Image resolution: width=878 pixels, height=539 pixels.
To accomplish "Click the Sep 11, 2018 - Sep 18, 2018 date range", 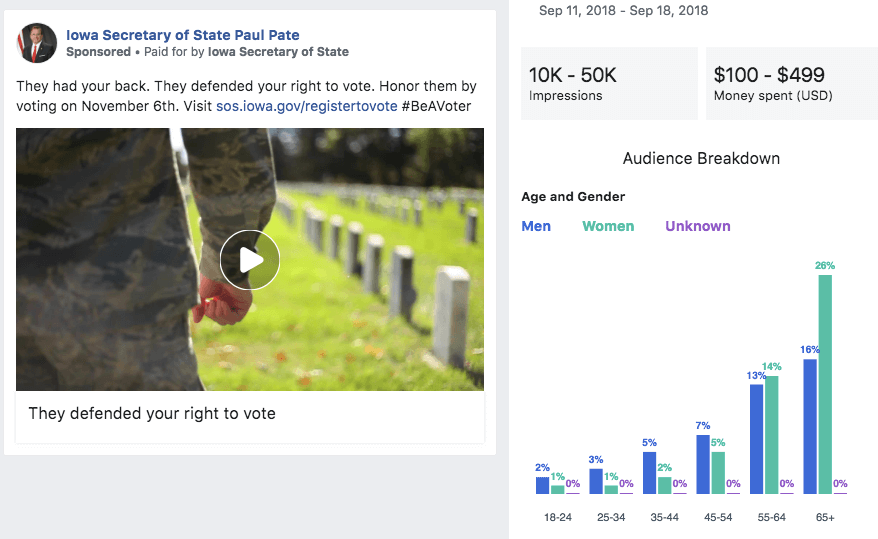I will pyautogui.click(x=623, y=11).
